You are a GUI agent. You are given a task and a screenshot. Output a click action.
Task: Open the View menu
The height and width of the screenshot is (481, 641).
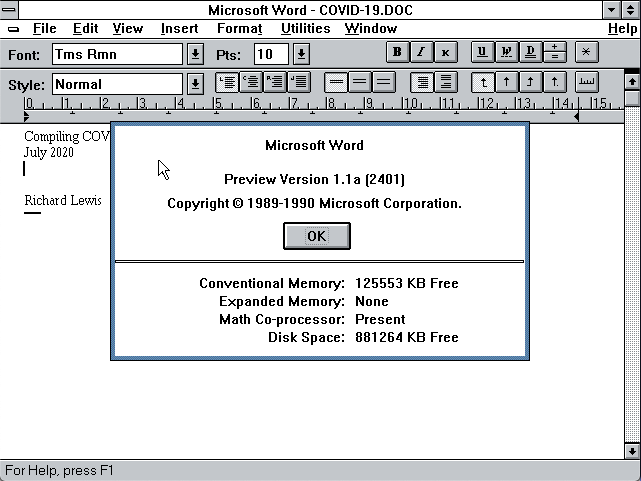[128, 29]
